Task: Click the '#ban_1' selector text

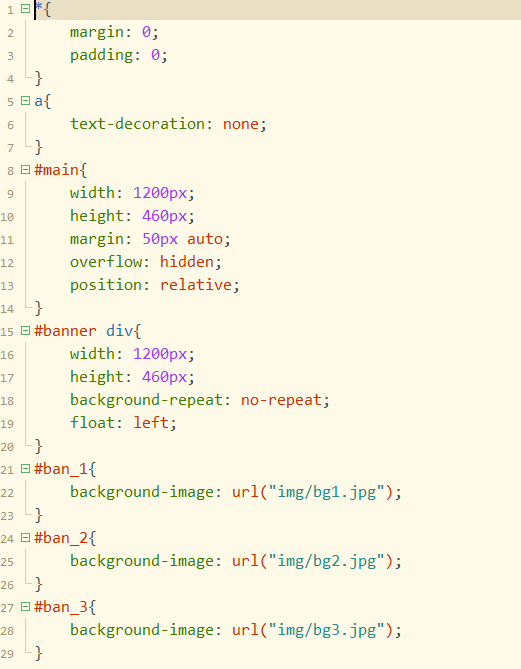Action: 61,469
